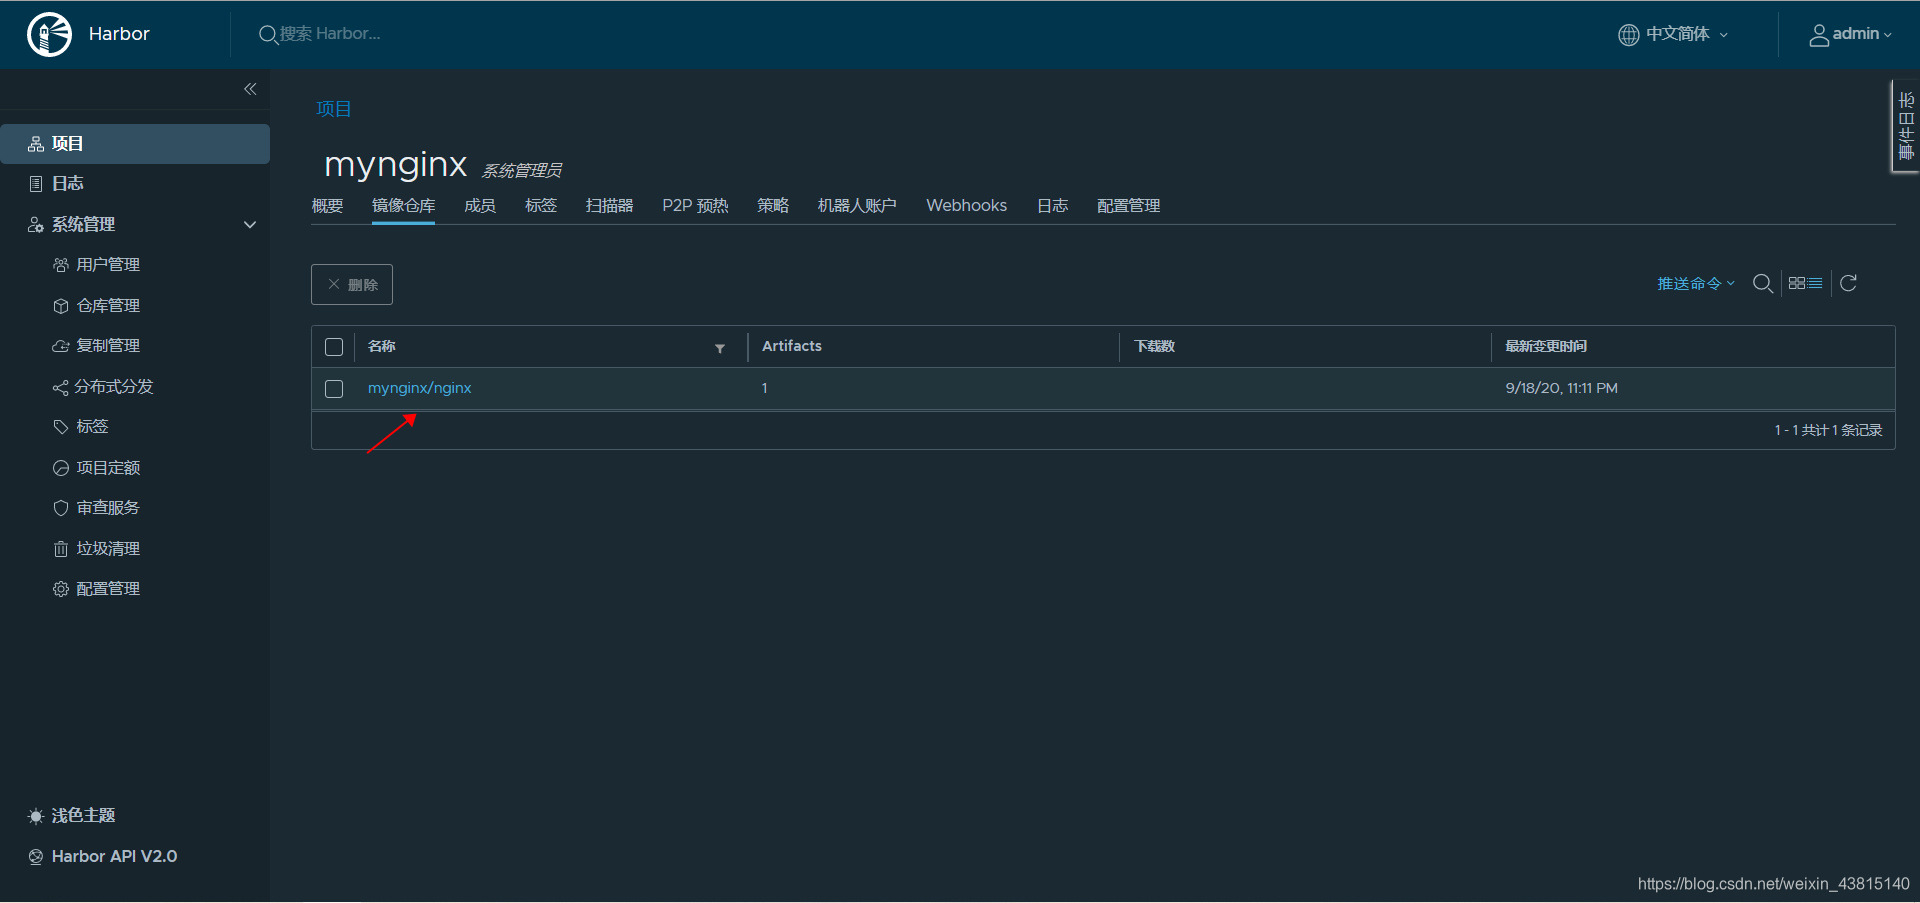Collapse the 系统管理 section chevron
The height and width of the screenshot is (903, 1920).
(250, 225)
